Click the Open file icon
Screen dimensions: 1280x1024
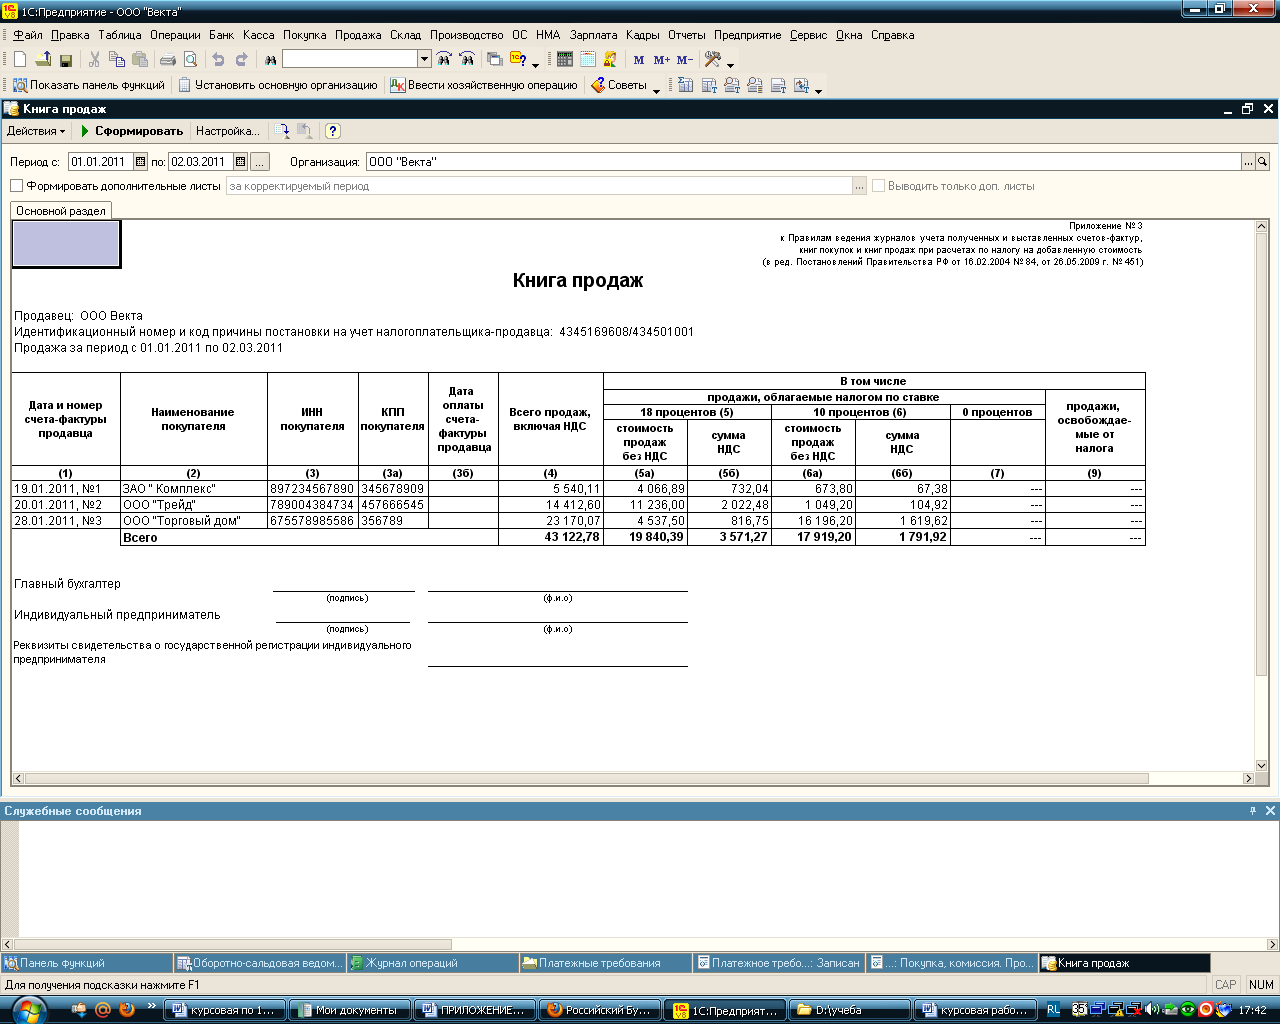tap(43, 60)
